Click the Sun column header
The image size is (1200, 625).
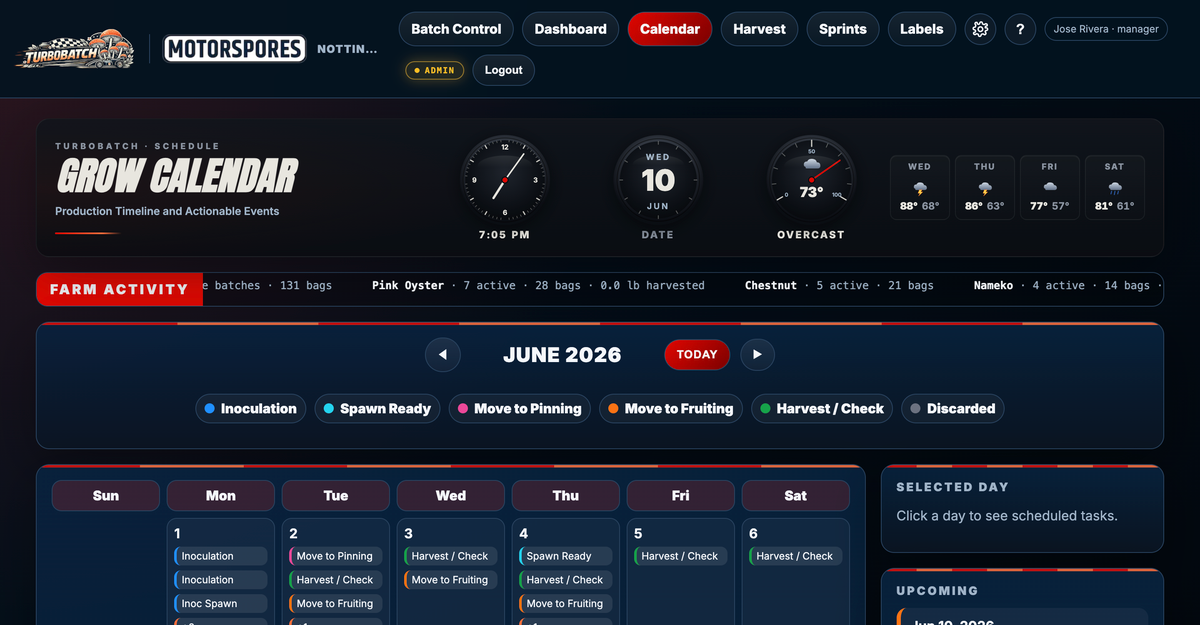click(106, 495)
